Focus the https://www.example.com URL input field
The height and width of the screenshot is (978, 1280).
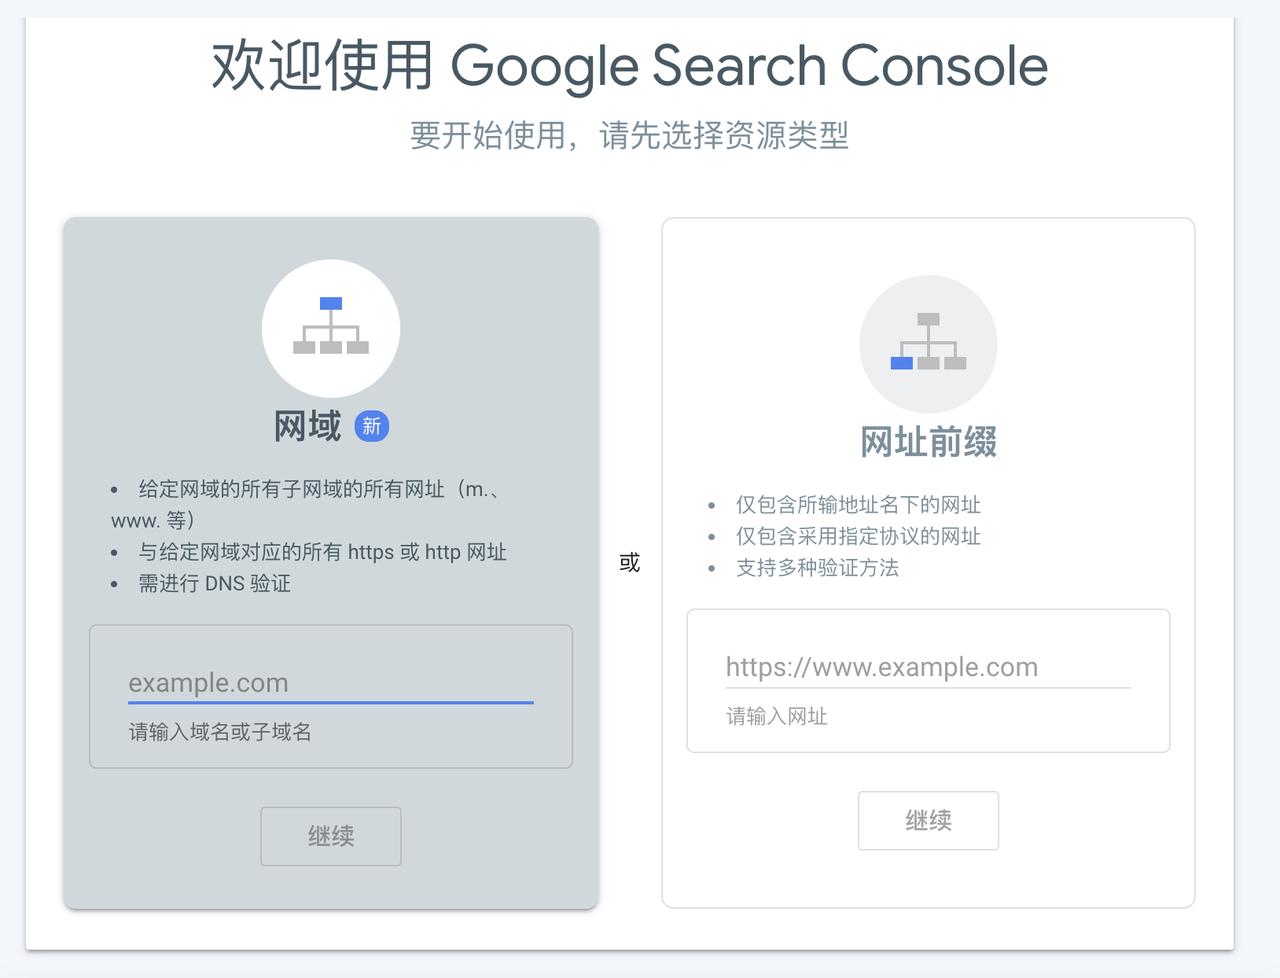point(928,667)
